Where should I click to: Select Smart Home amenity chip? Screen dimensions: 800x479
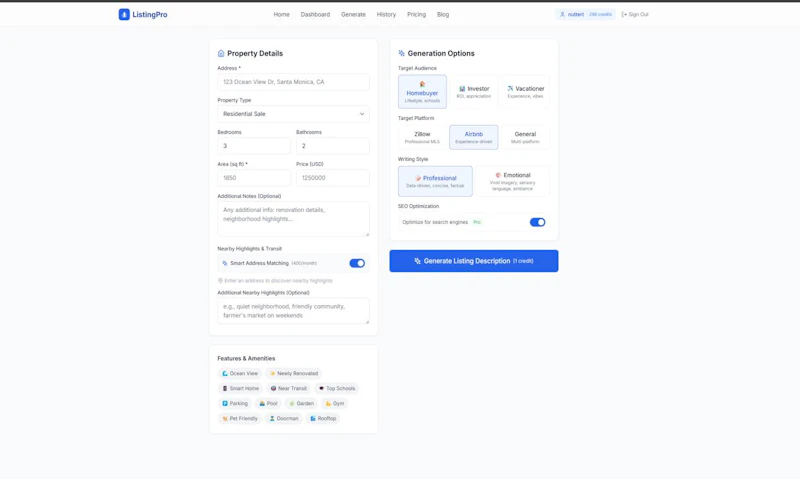(240, 388)
